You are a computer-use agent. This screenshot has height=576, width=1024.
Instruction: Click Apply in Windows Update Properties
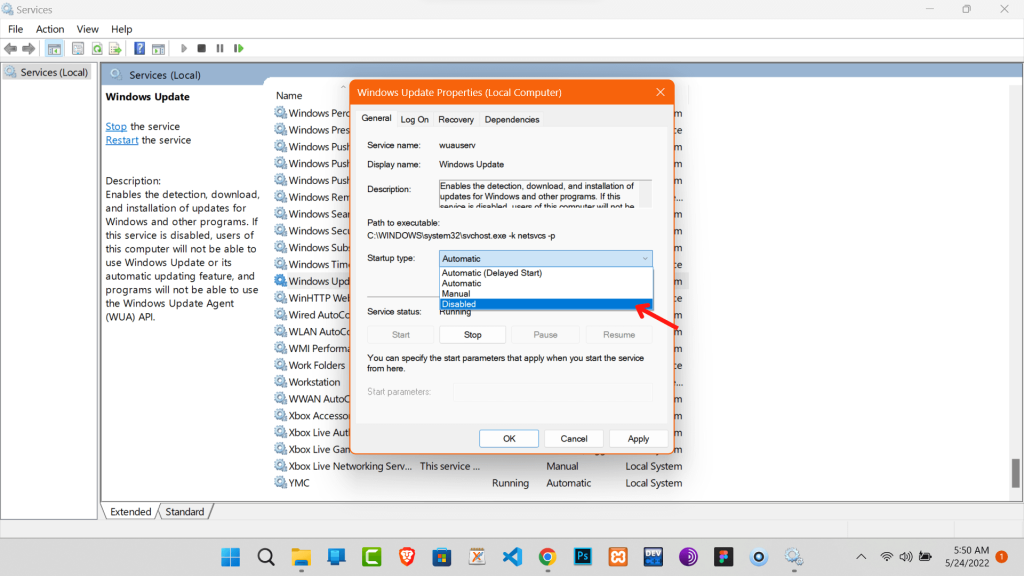pyautogui.click(x=638, y=439)
